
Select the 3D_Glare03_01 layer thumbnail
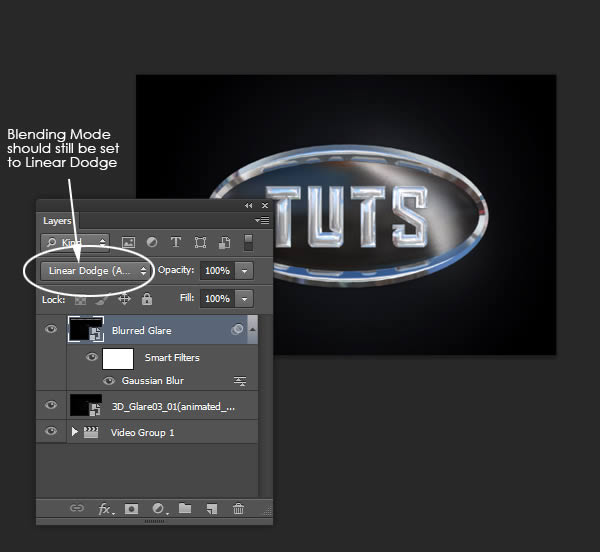pyautogui.click(x=86, y=405)
